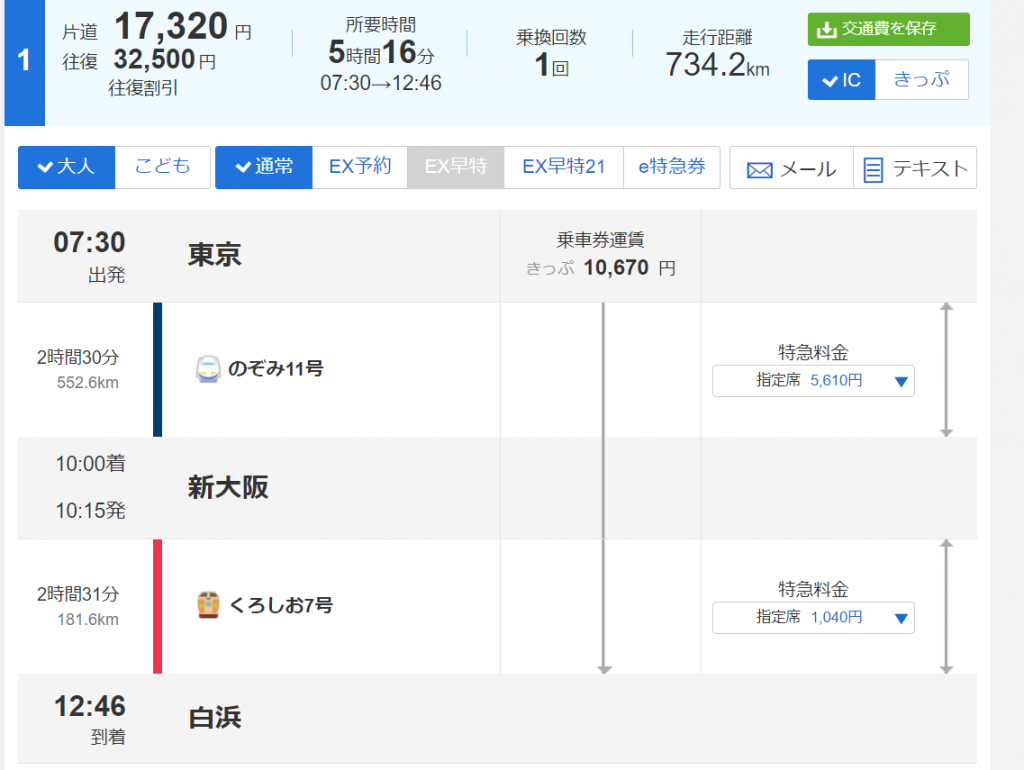
Task: Click the 往復割引 label
Action: coord(143,88)
